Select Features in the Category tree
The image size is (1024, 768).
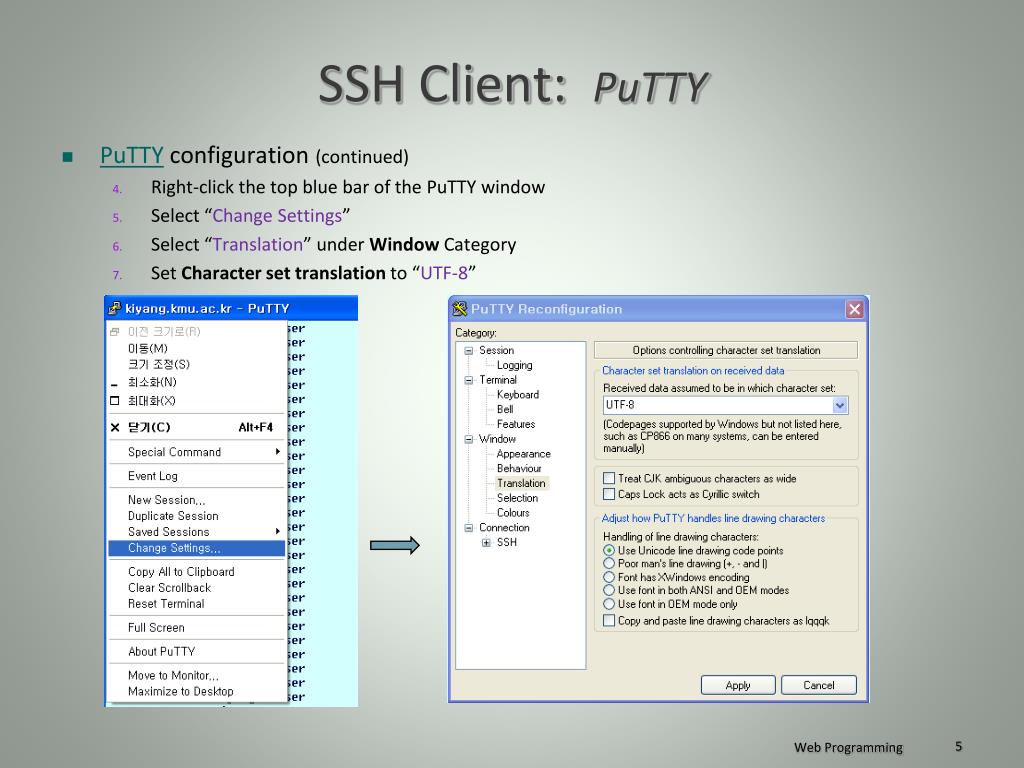516,424
